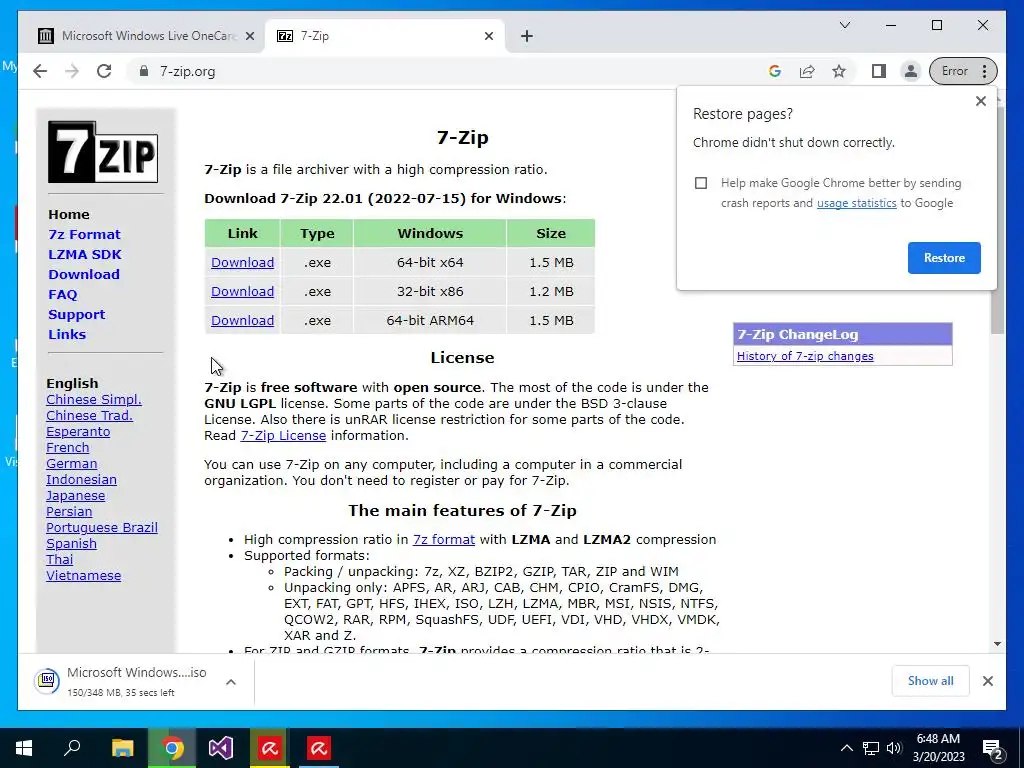Image resolution: width=1024 pixels, height=768 pixels.
Task: Enable sending crash reports checkbox
Action: click(x=701, y=183)
